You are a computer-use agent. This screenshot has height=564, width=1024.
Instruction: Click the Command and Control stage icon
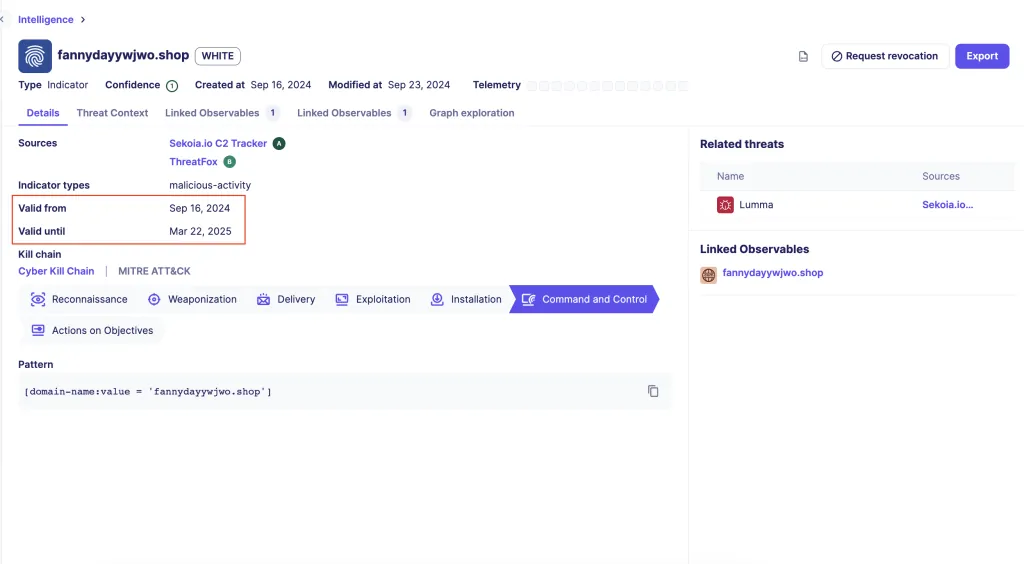pos(528,299)
